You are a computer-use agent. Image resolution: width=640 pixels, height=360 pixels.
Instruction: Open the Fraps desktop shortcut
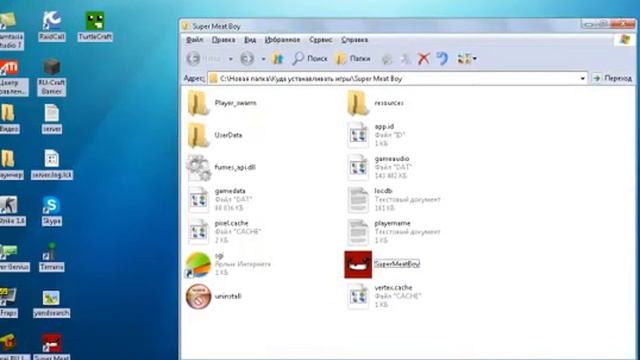tap(9, 302)
